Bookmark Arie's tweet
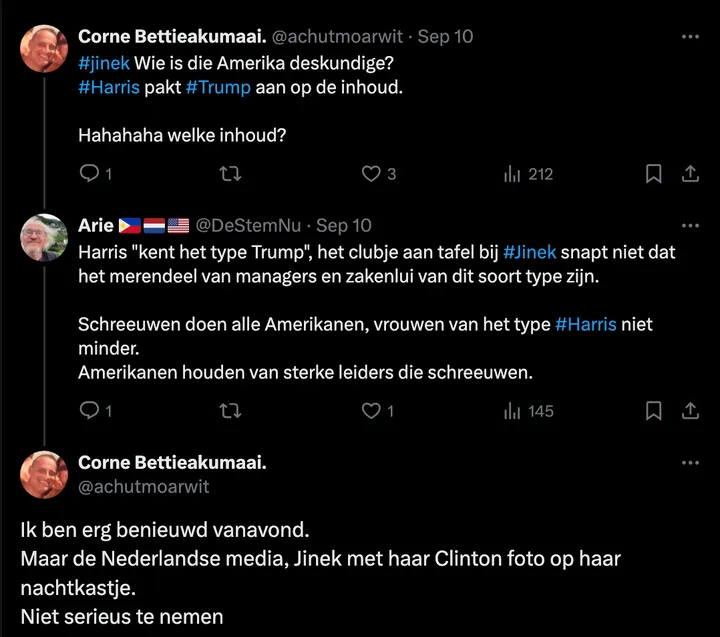 point(653,411)
